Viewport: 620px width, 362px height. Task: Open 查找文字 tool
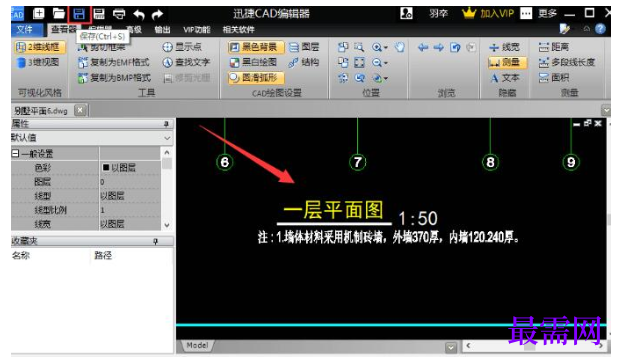coord(186,62)
